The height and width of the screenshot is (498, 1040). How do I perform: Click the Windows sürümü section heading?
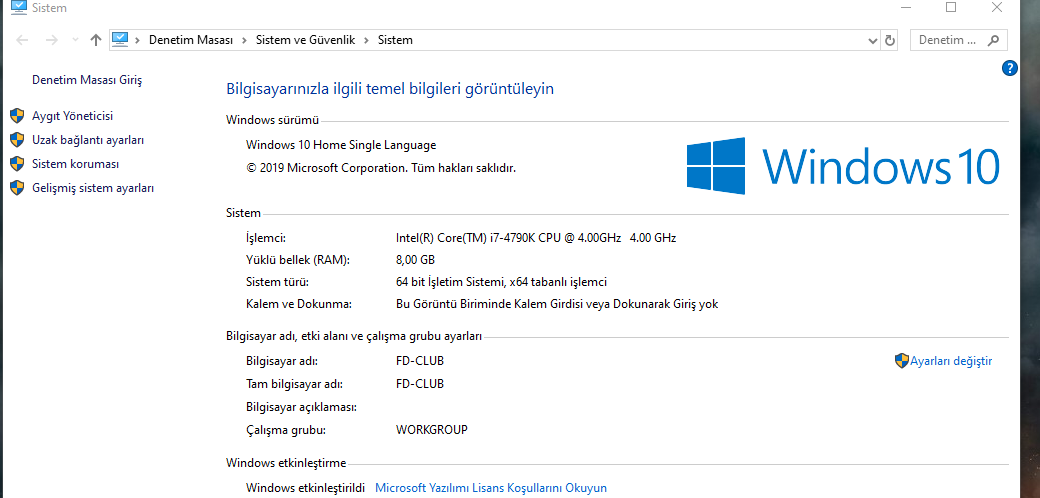click(x=273, y=121)
